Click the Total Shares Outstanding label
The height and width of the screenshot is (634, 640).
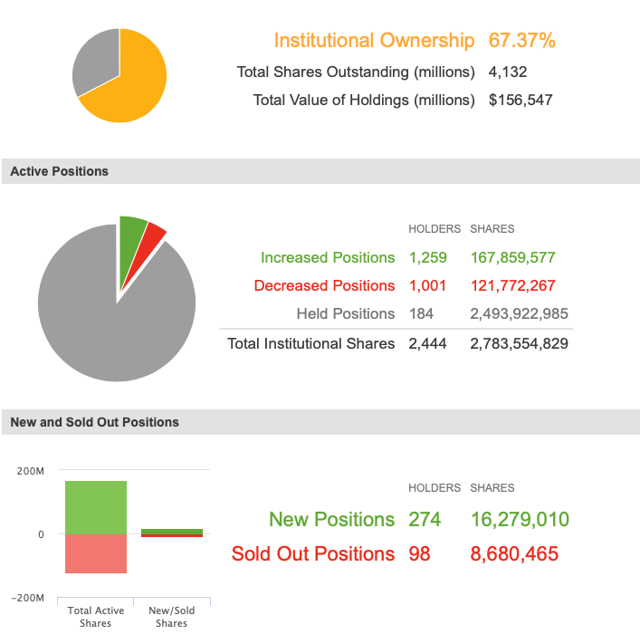[355, 72]
